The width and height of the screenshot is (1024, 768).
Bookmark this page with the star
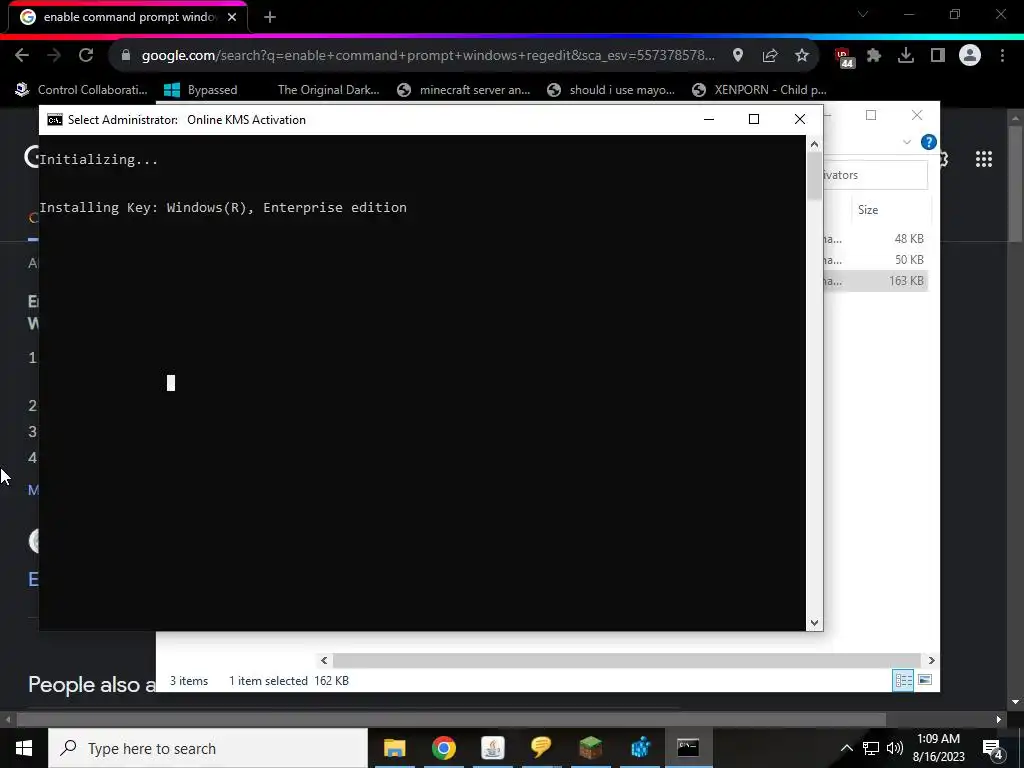(x=802, y=56)
